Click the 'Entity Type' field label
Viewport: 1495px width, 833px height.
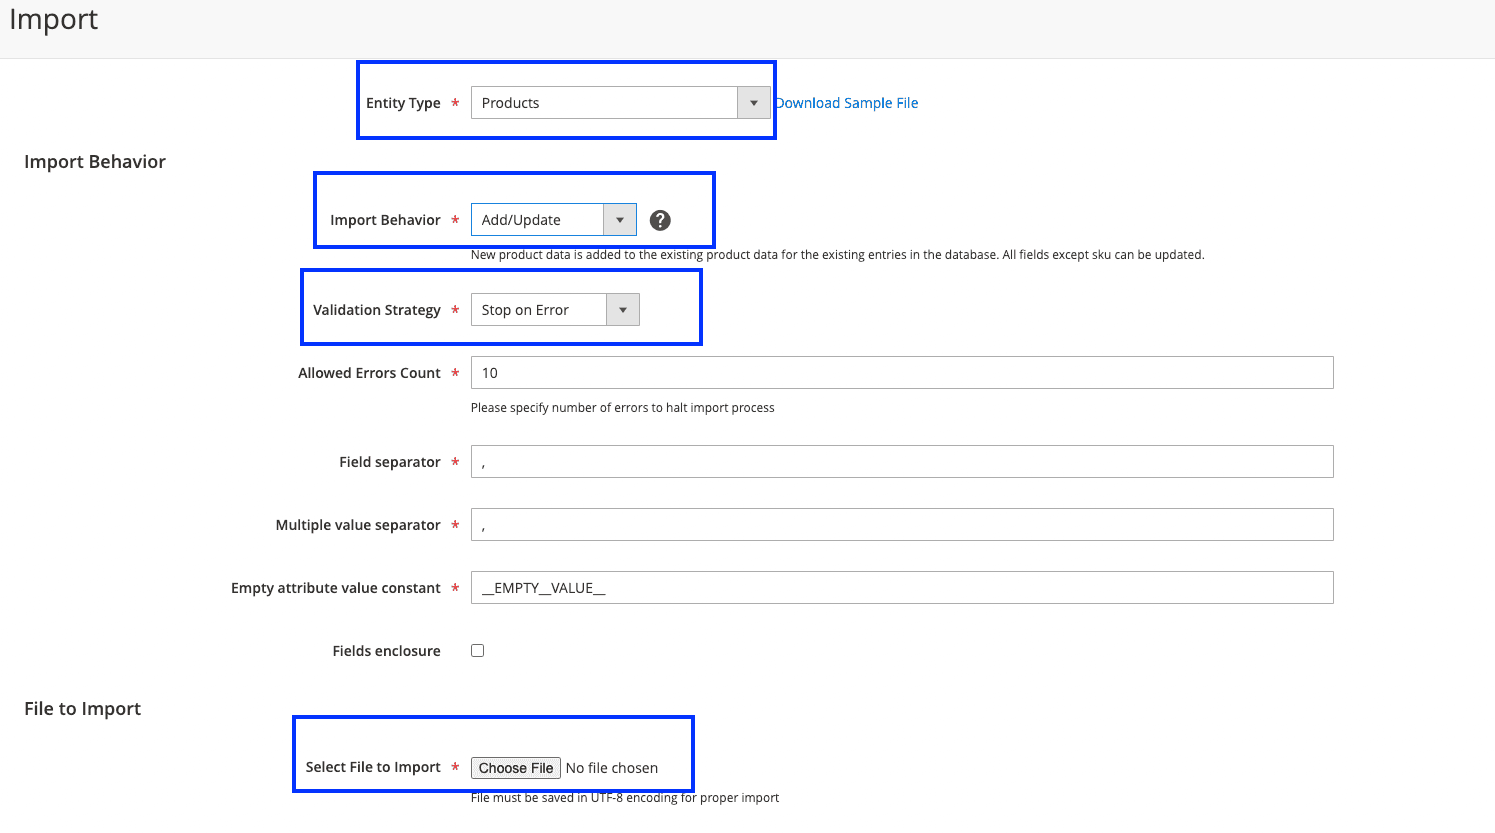(x=403, y=103)
